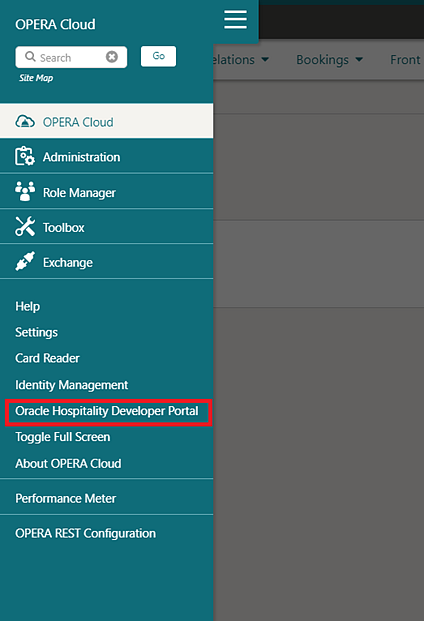Focus the Search input field

[x=71, y=57]
